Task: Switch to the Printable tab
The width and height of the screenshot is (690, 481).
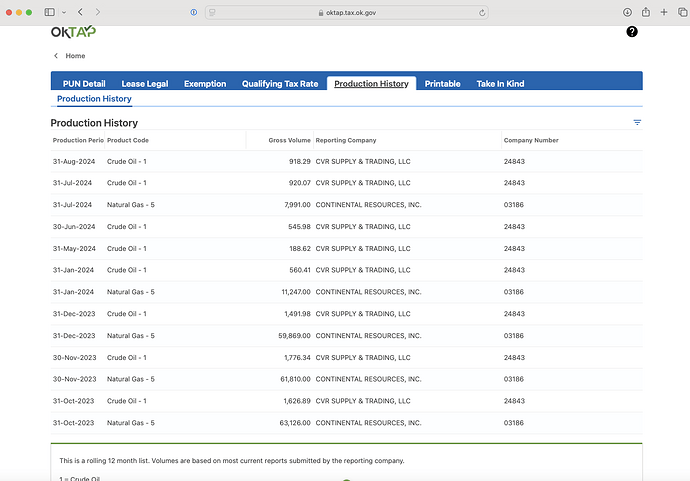Action: pyautogui.click(x=443, y=84)
